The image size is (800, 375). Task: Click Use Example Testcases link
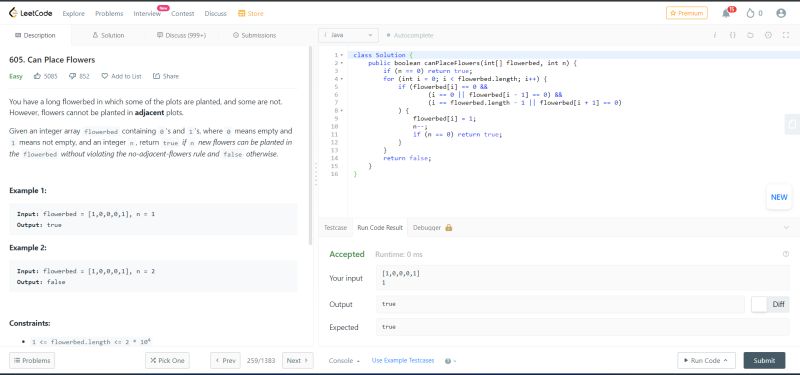tap(403, 360)
